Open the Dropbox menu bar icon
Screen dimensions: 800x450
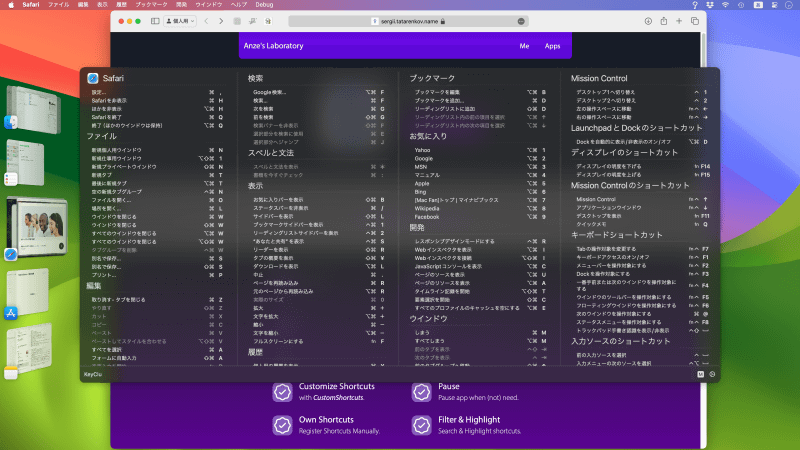(x=710, y=5)
